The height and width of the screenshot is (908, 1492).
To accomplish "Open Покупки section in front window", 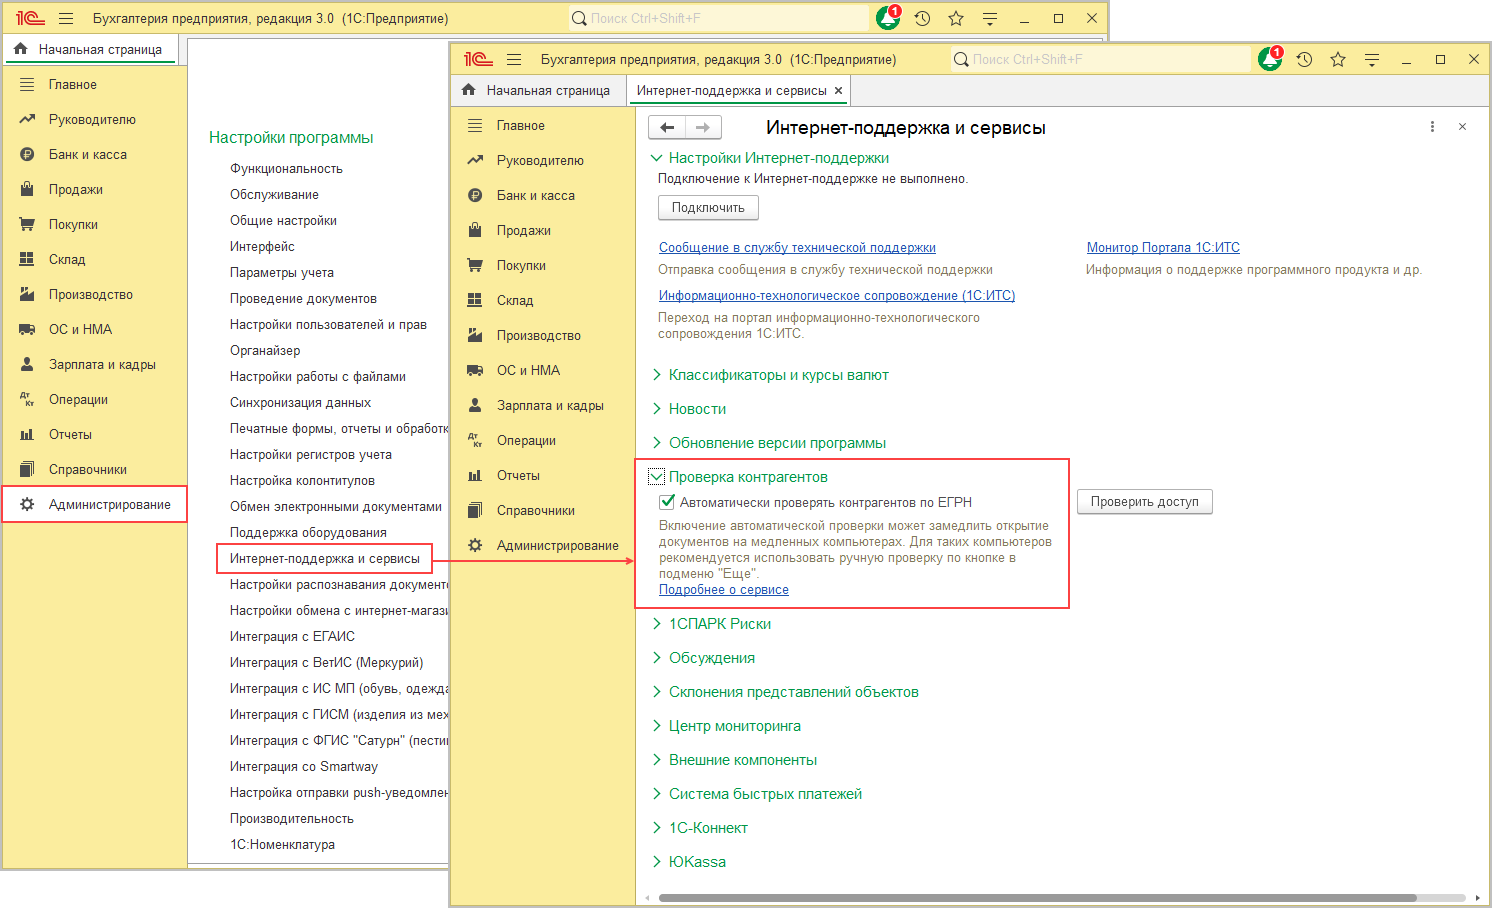I will 521,266.
